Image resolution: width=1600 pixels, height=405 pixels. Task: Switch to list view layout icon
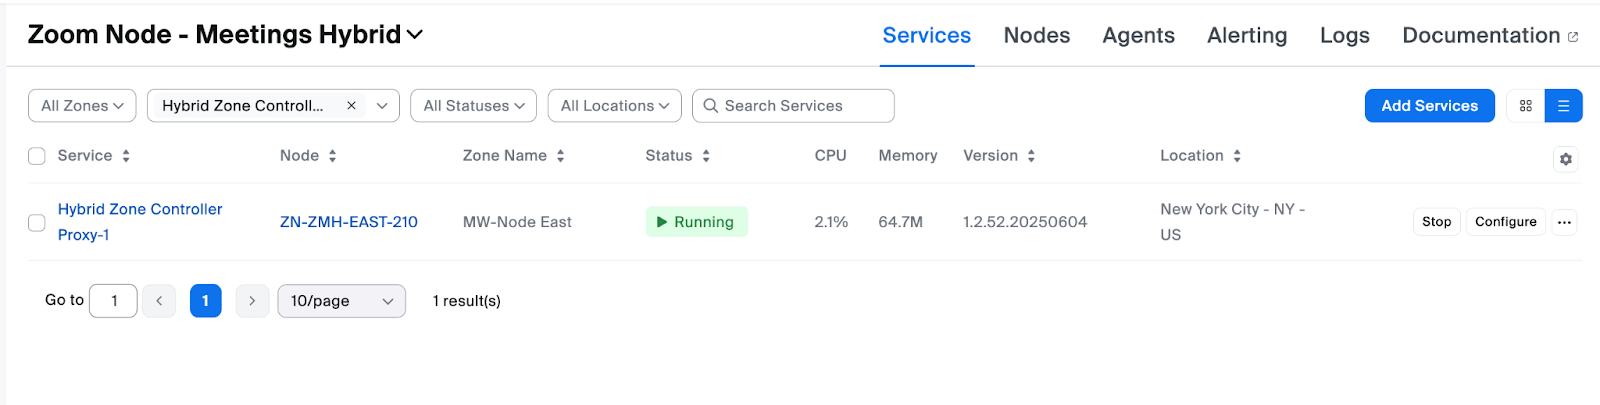coord(1563,106)
